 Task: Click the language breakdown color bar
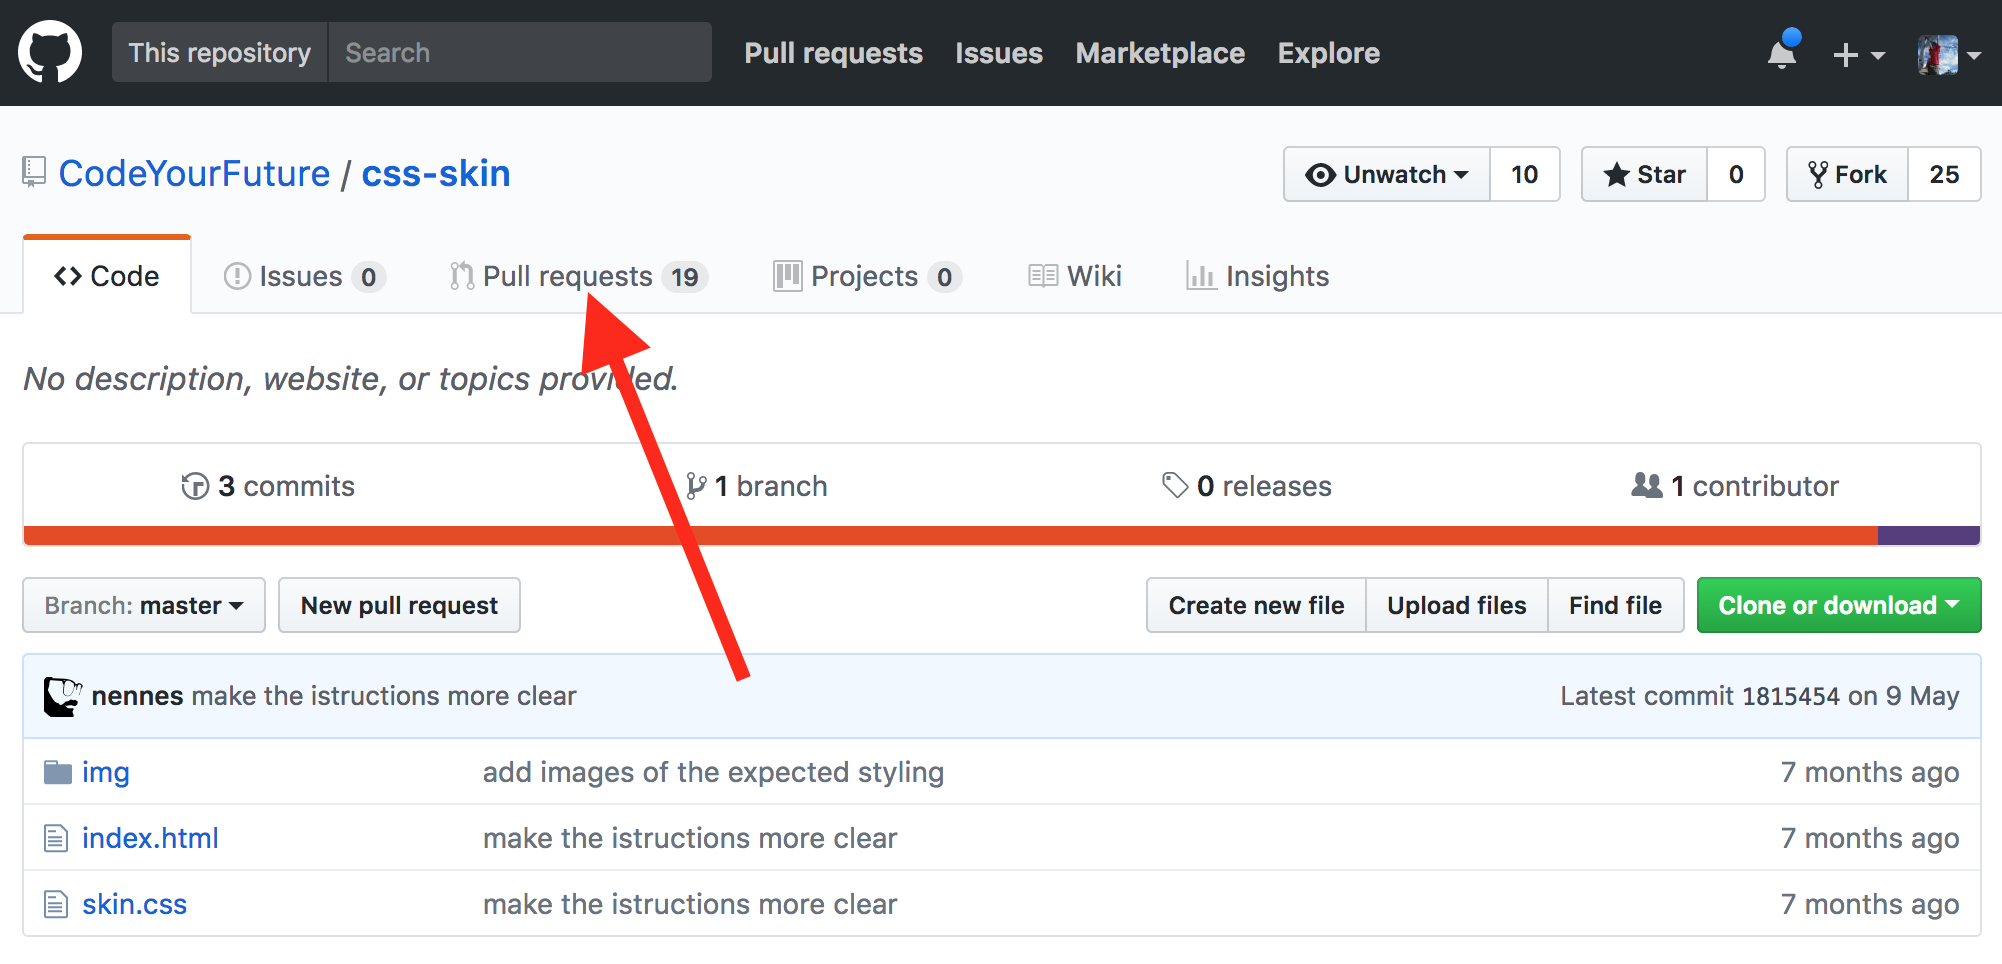1002,535
